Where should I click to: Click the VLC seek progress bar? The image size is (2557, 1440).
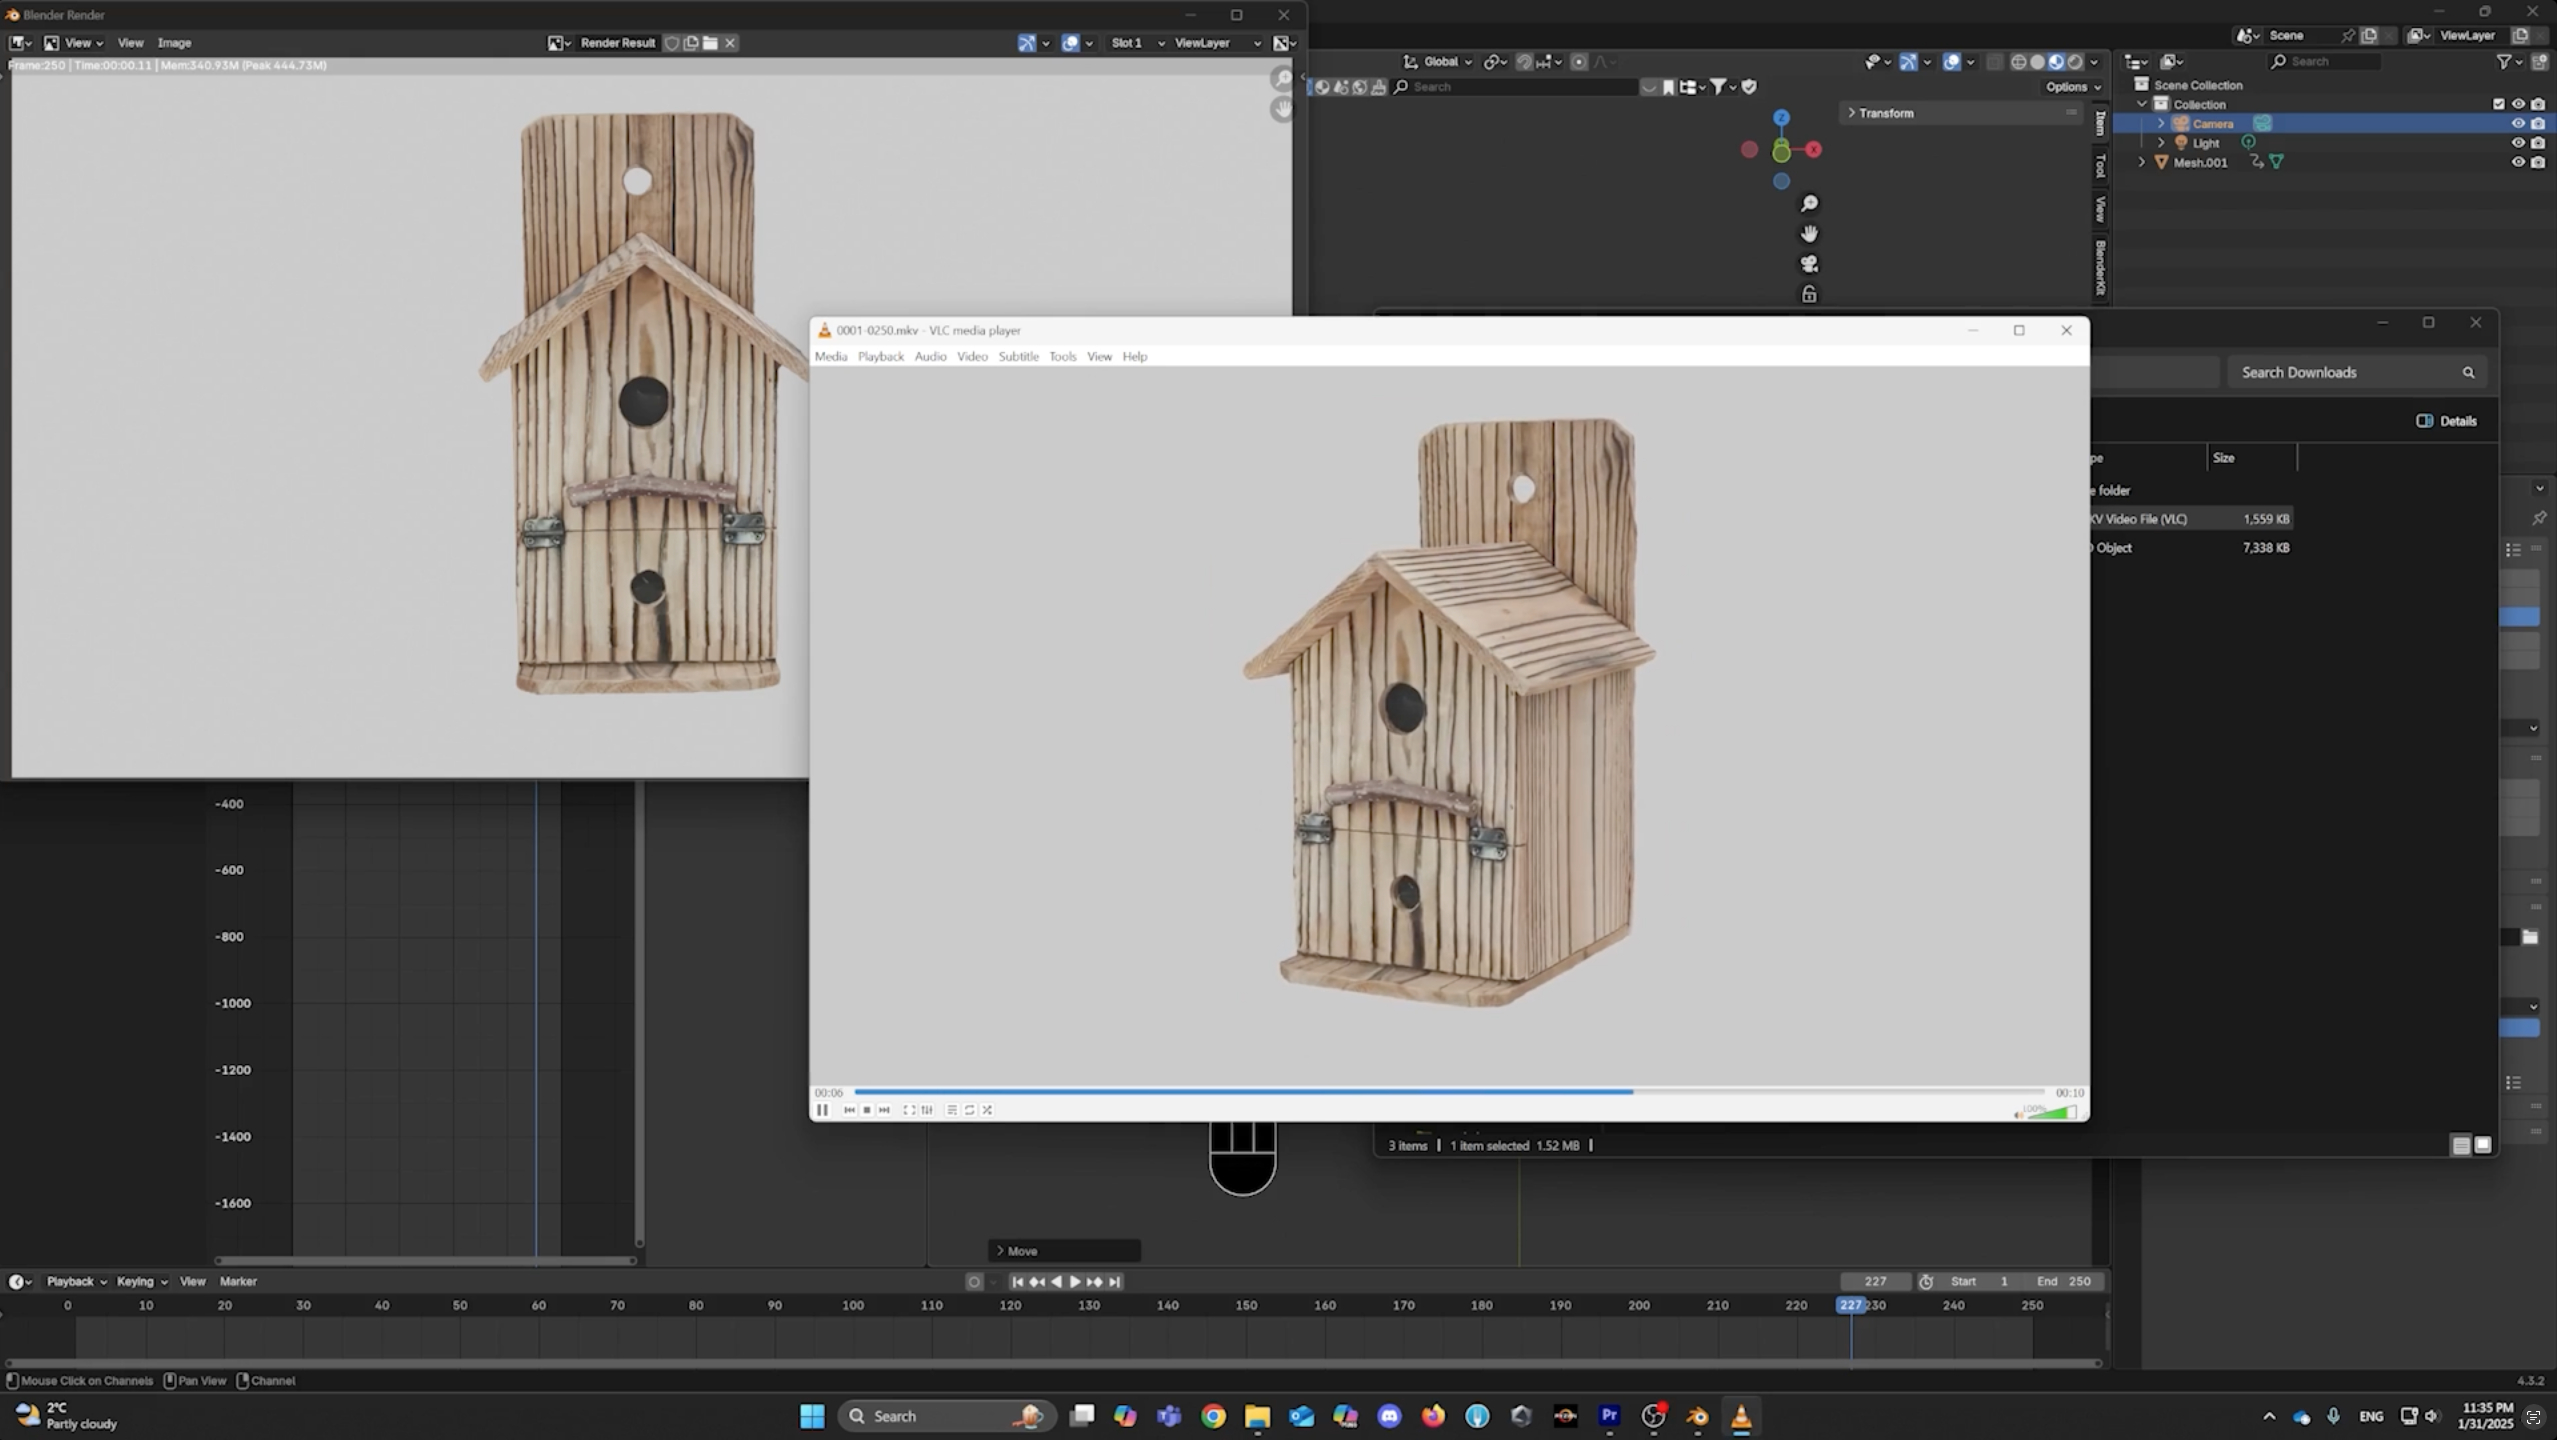click(1450, 1092)
